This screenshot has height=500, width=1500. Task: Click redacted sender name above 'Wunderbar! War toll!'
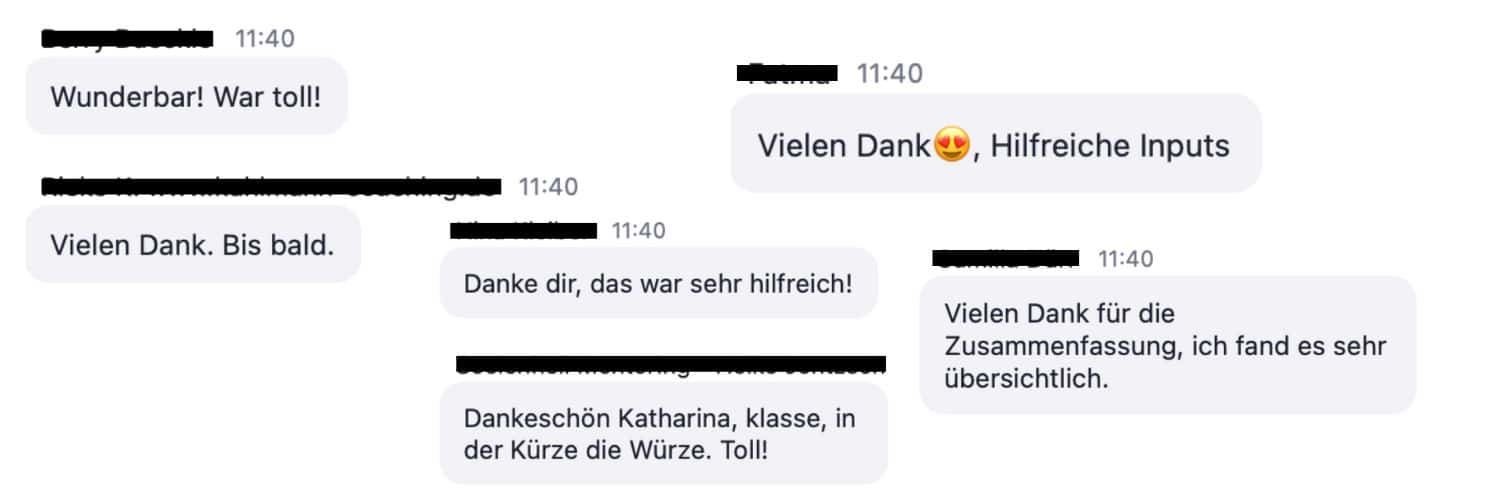(127, 39)
